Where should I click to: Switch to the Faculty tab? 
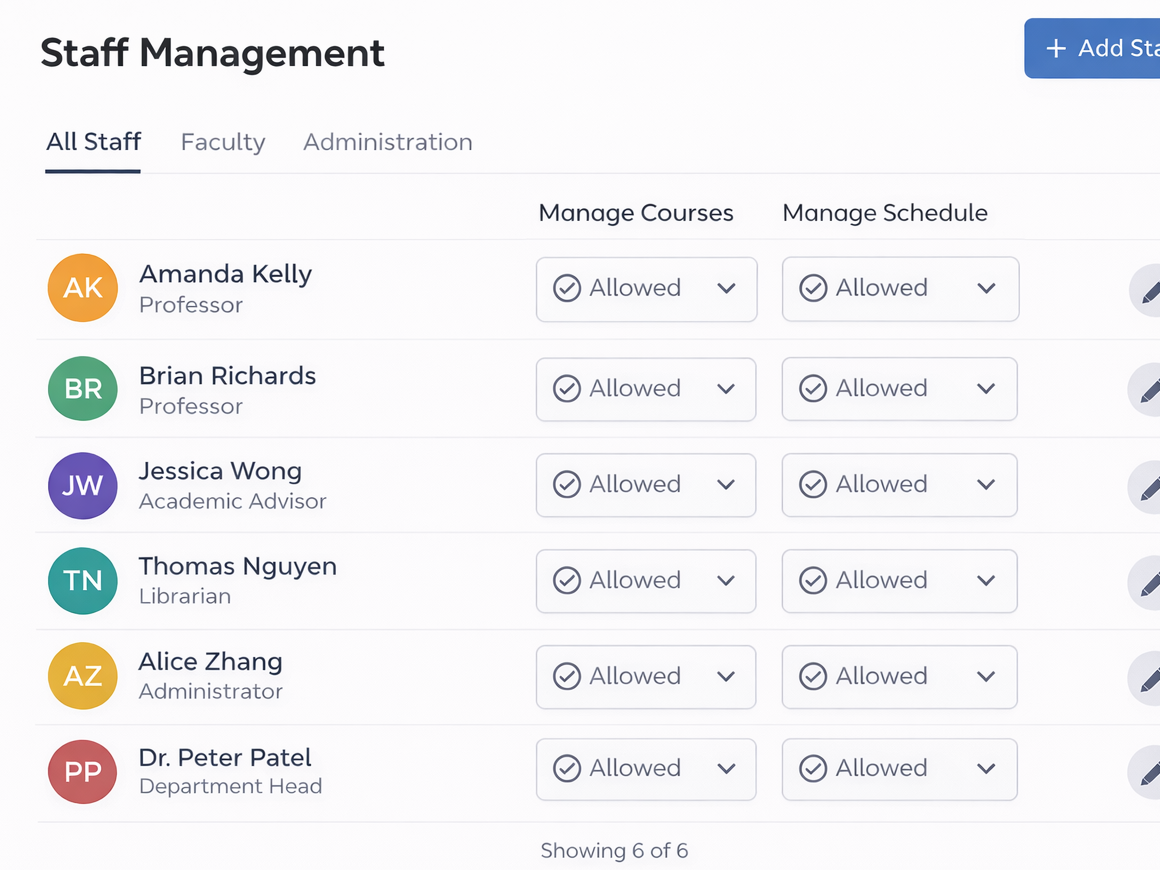[x=223, y=142]
